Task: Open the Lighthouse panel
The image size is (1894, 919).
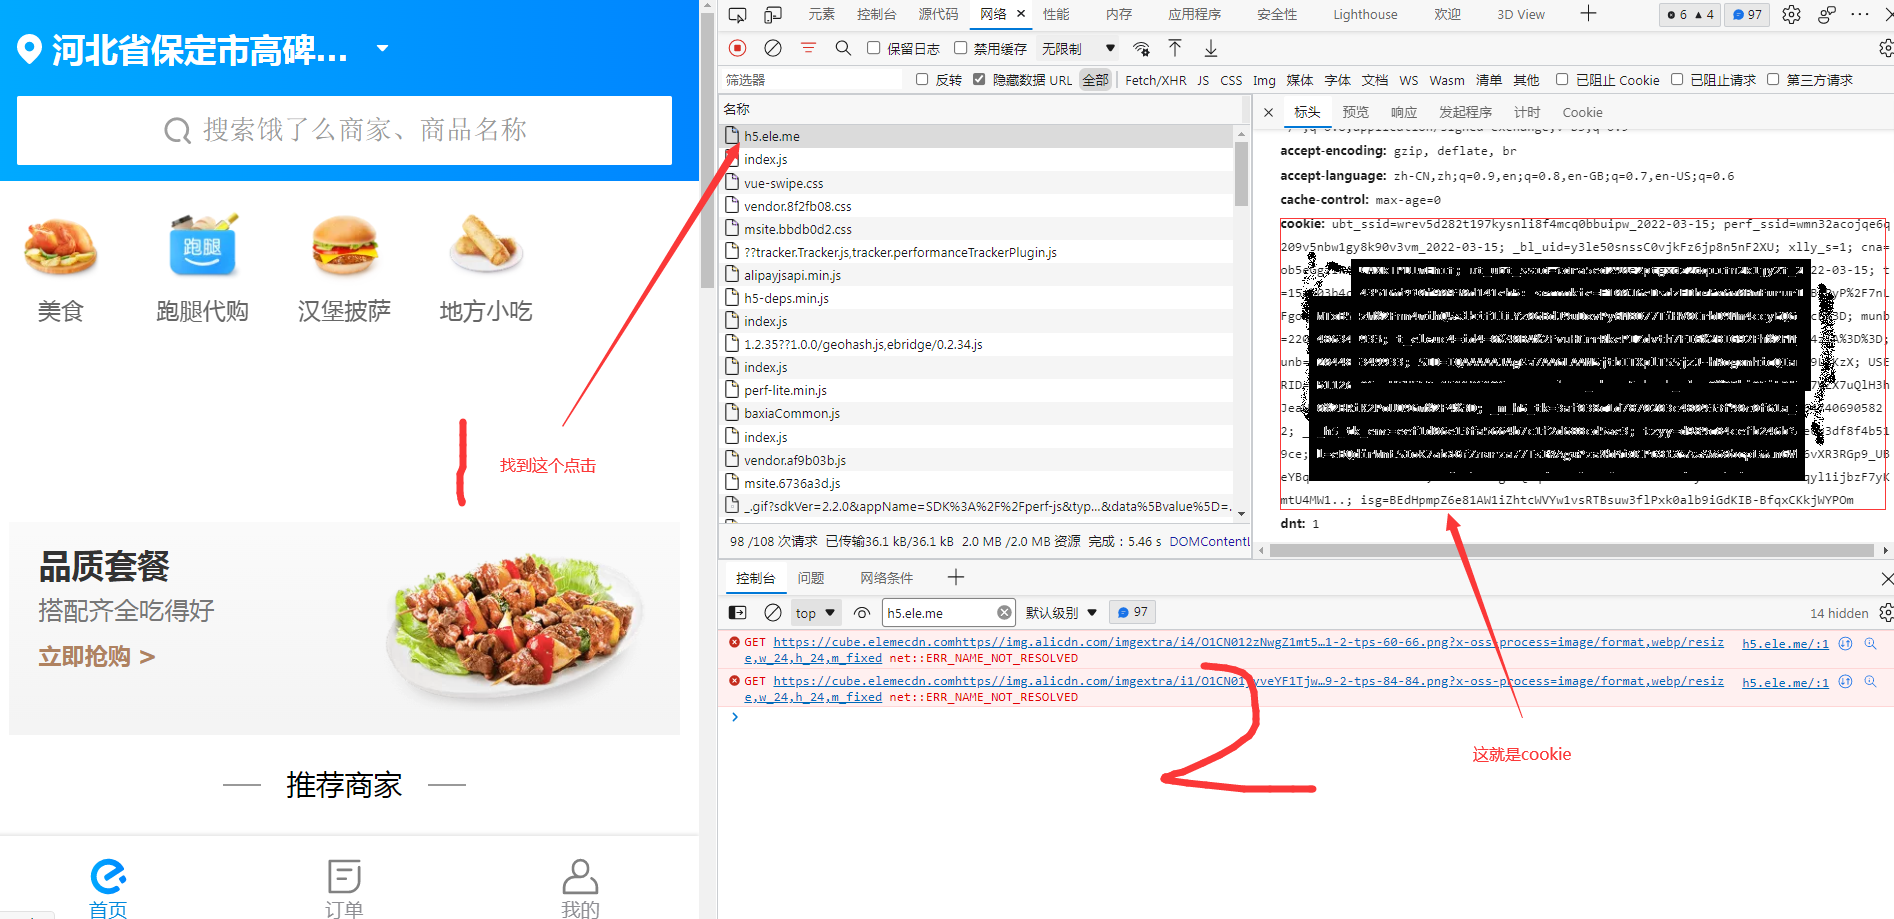Action: 1364,14
